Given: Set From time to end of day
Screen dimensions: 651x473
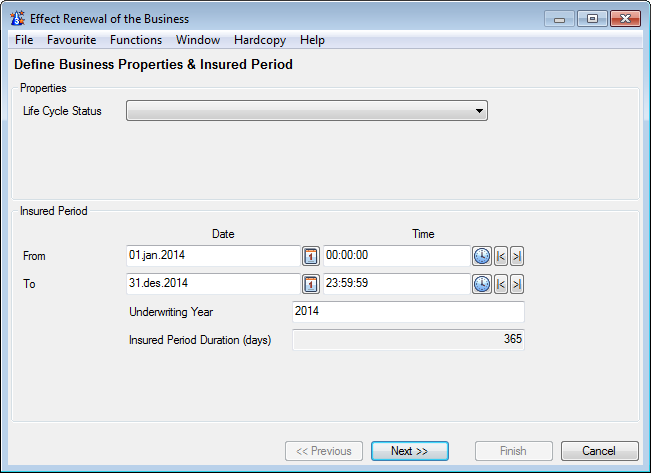Looking at the screenshot, I should tap(517, 257).
